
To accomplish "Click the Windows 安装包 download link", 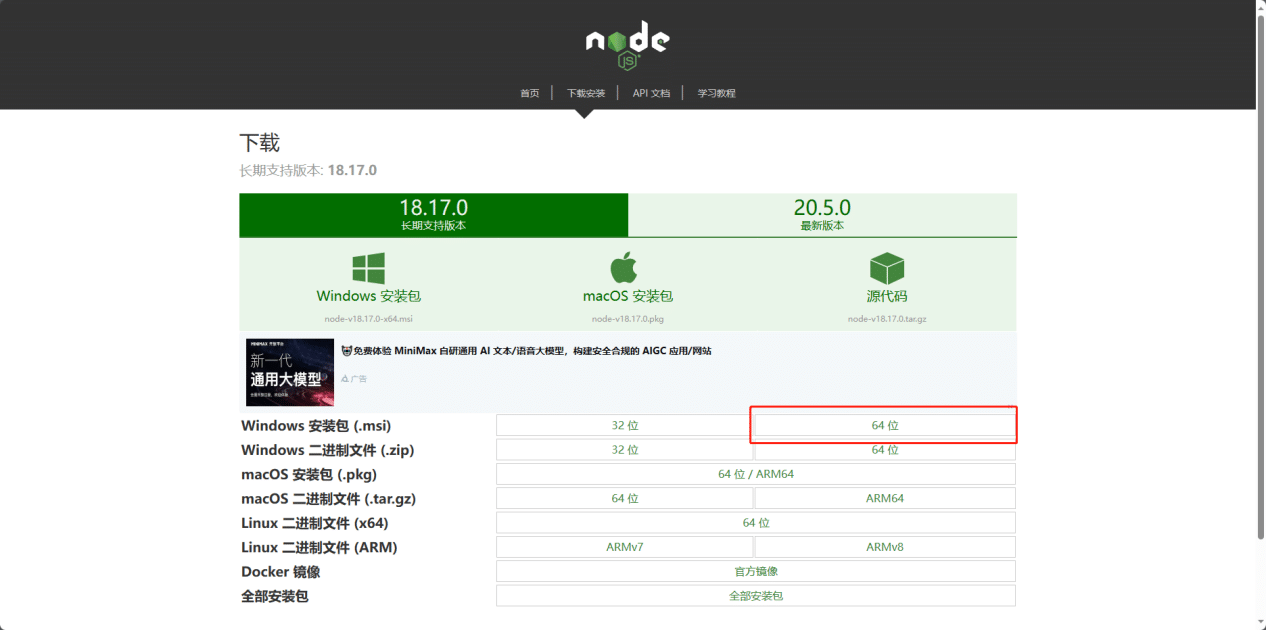I will click(368, 296).
